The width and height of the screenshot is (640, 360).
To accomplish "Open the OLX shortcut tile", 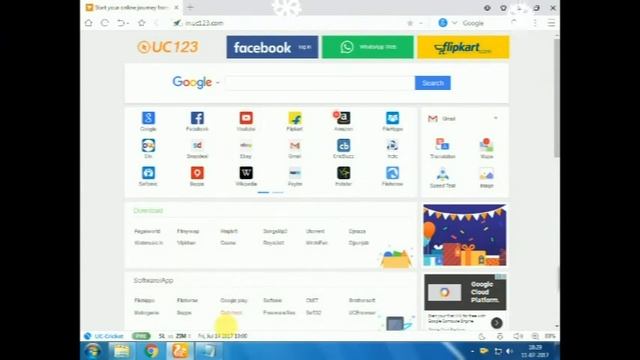I will tap(148, 149).
